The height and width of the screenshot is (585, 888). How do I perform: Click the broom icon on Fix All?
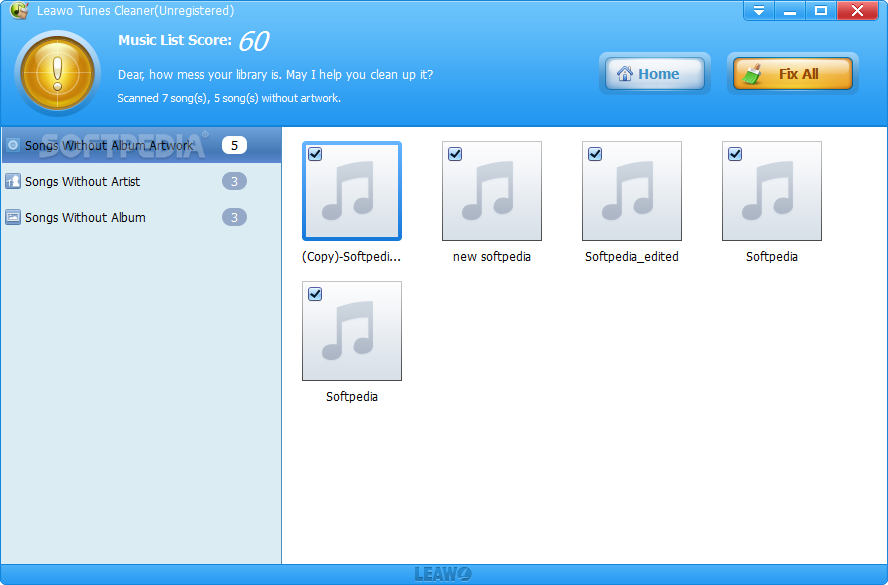point(753,74)
